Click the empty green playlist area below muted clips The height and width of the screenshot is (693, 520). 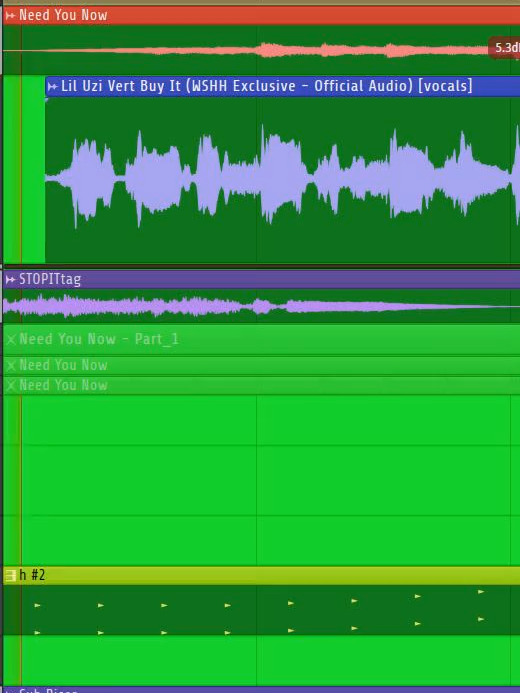click(x=261, y=480)
